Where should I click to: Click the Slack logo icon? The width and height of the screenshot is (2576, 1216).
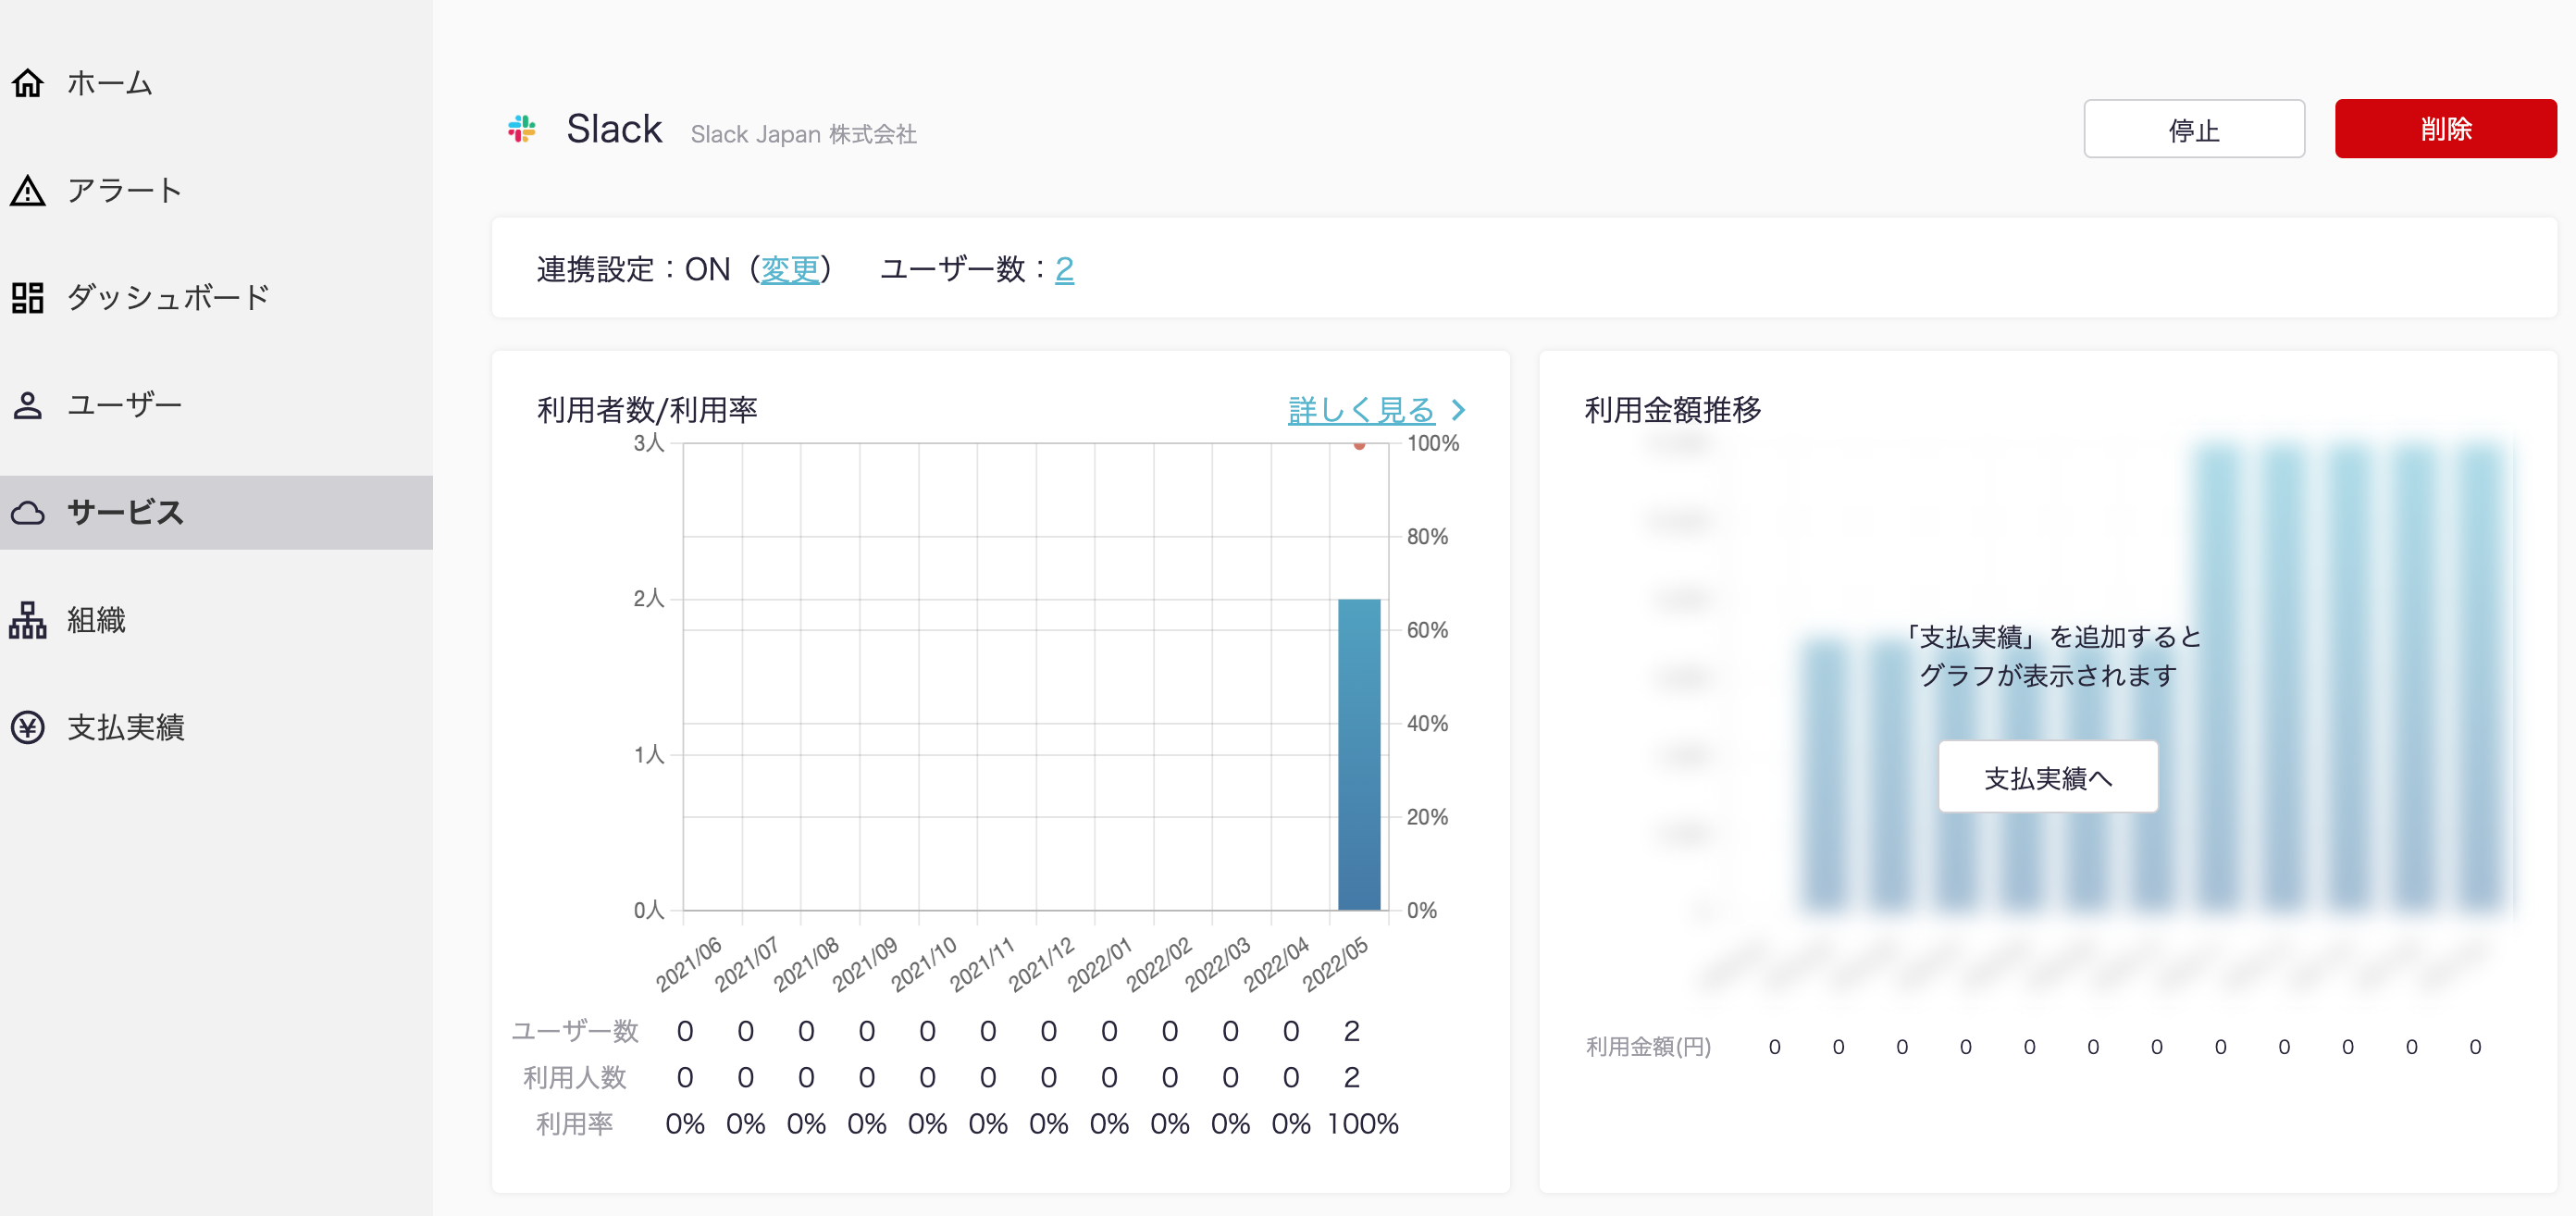tap(522, 129)
